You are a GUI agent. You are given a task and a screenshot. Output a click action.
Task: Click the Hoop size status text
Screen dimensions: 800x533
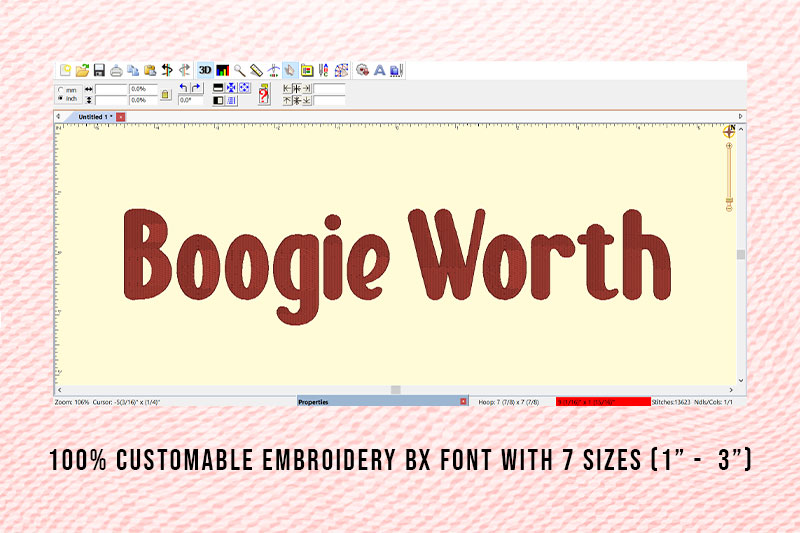click(509, 402)
